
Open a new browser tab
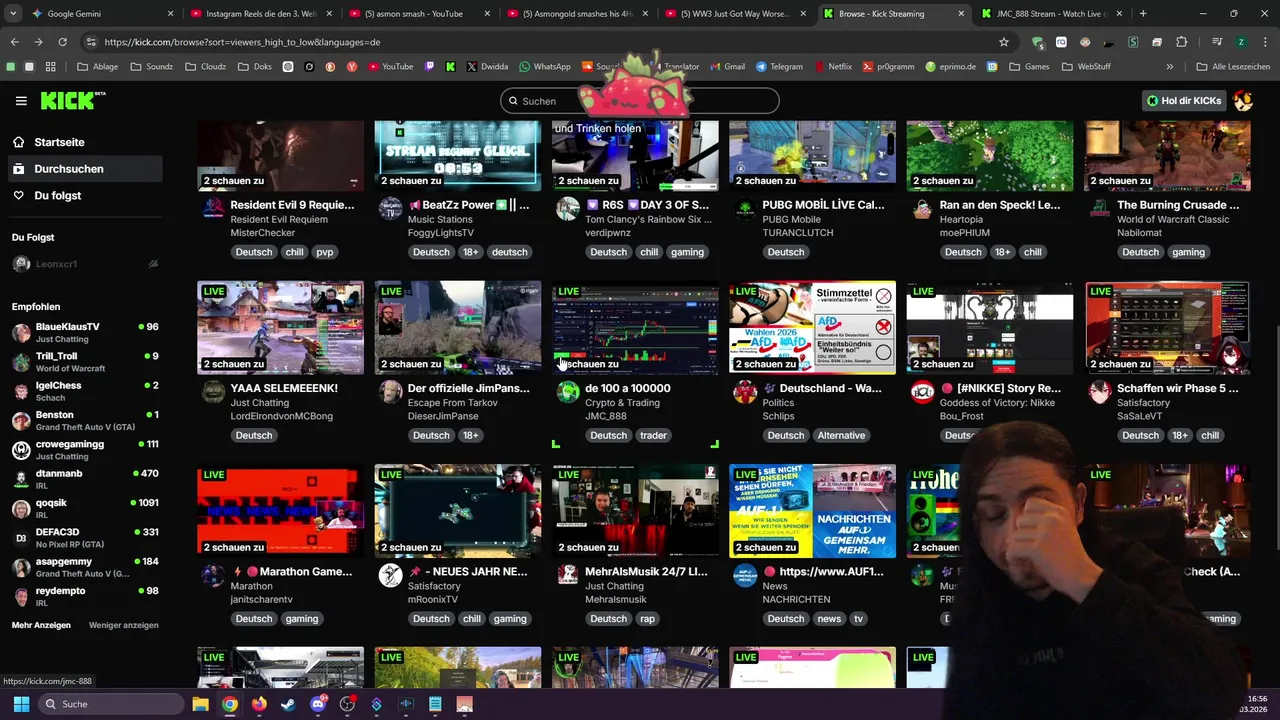point(1143,14)
